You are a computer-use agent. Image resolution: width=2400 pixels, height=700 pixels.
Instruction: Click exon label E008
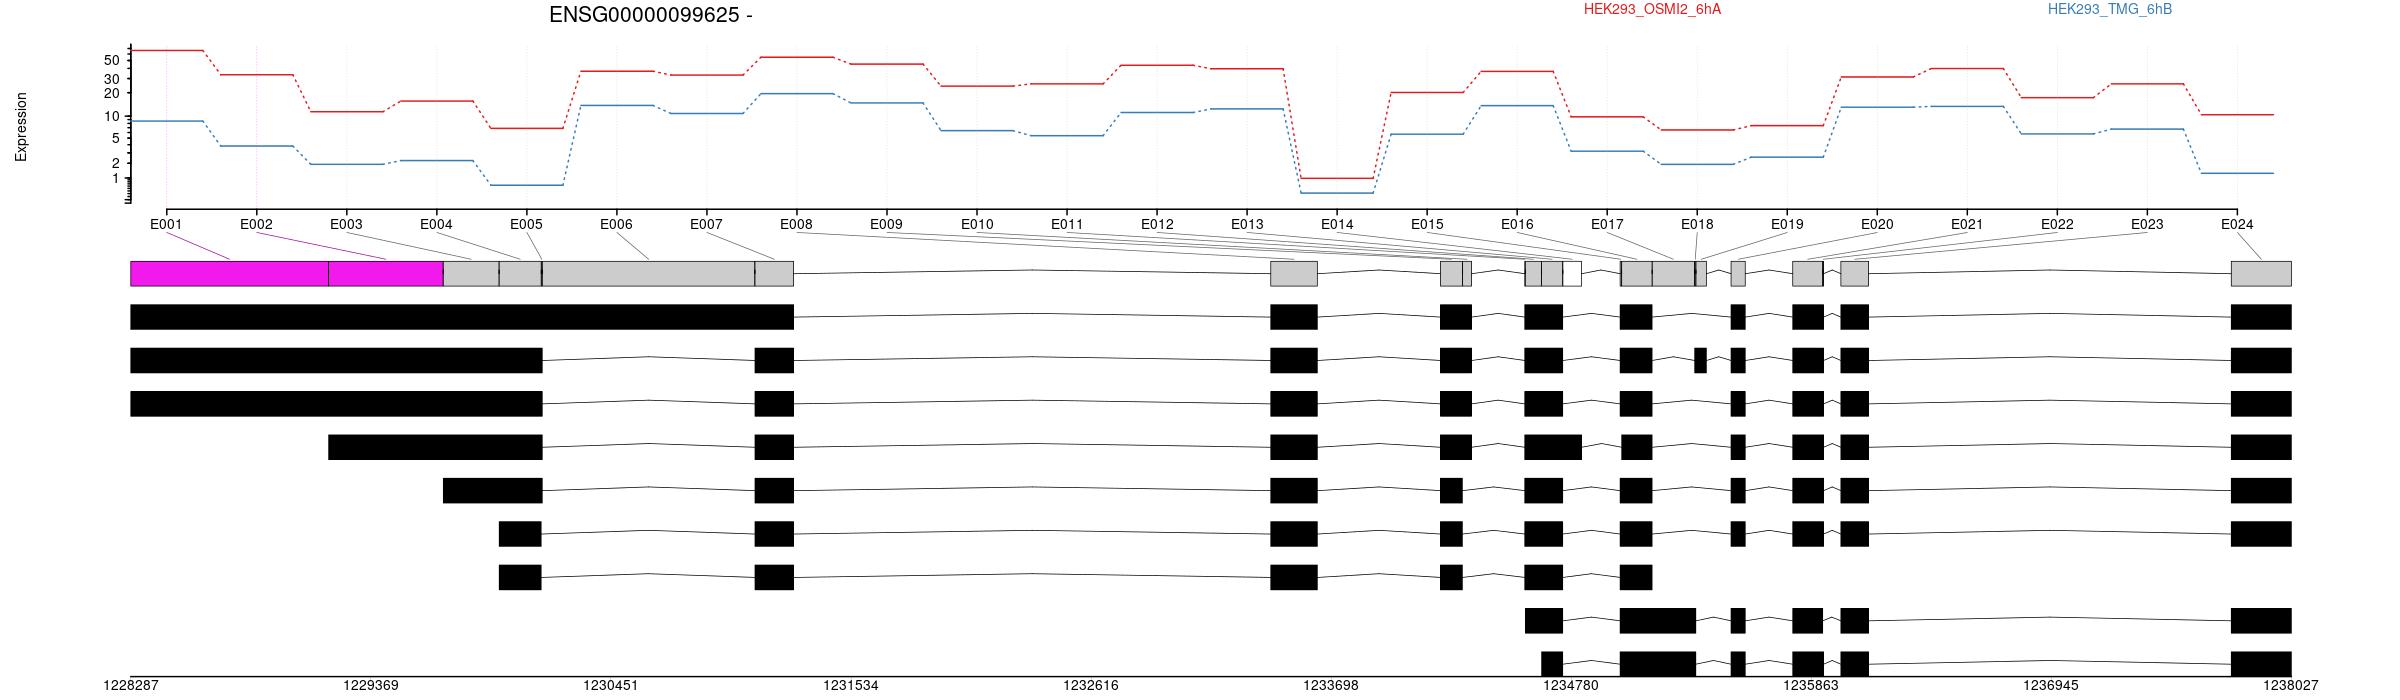(796, 224)
